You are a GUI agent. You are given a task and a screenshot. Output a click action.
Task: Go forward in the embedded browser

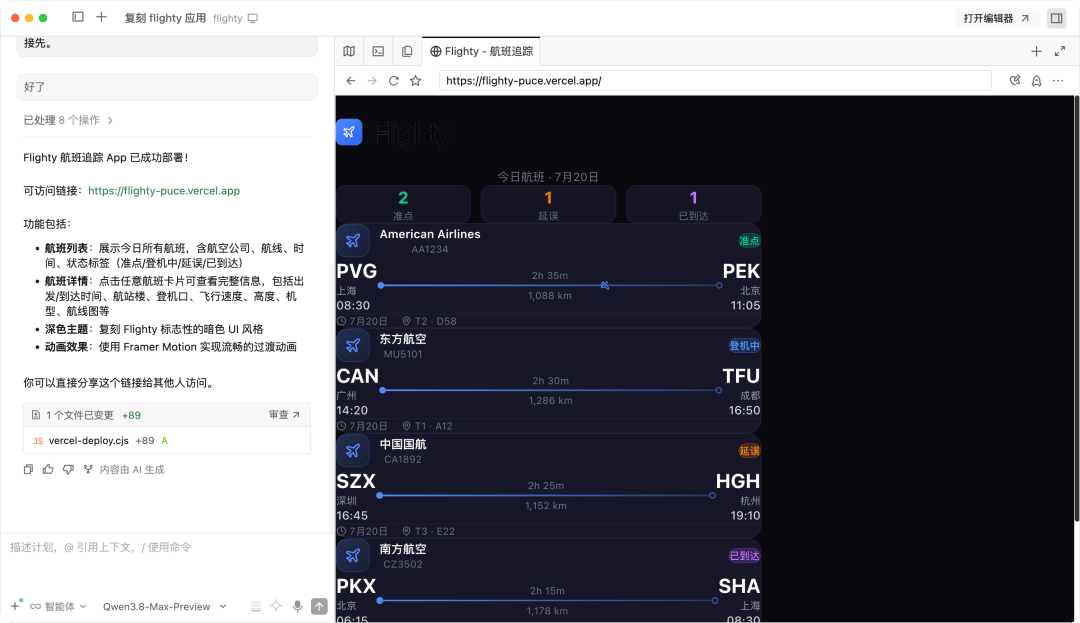click(x=372, y=81)
